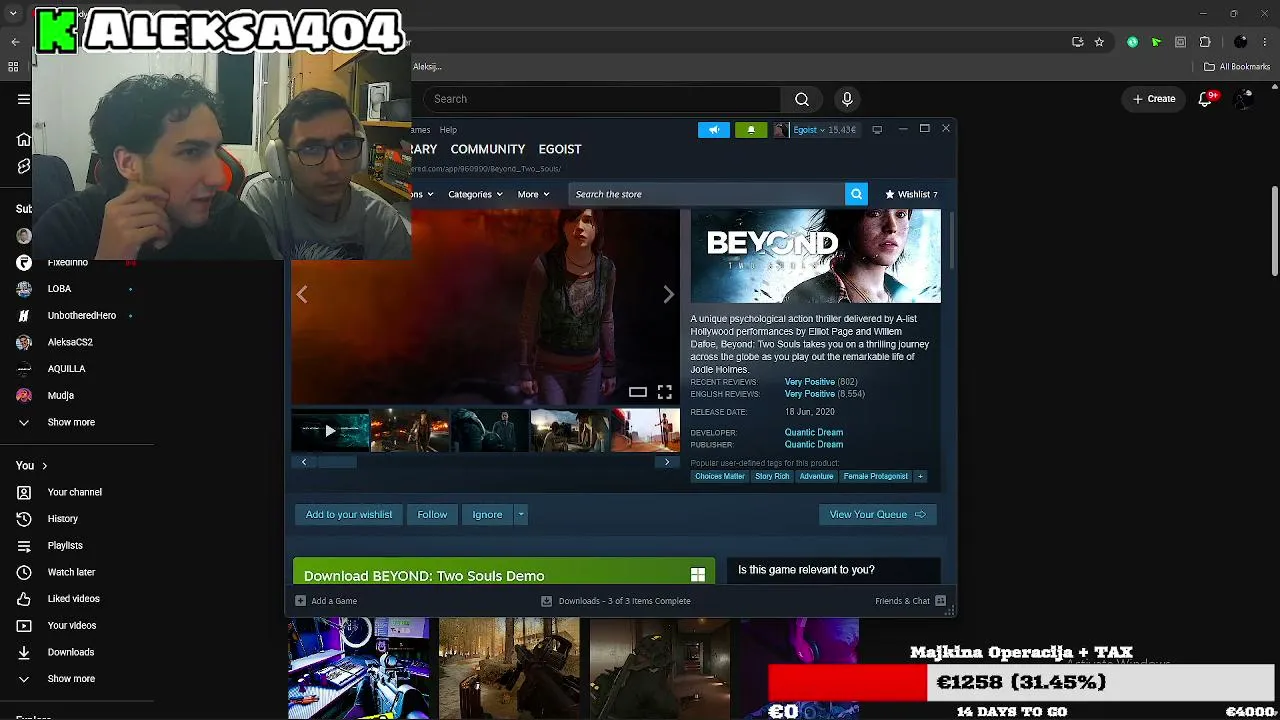Start YouTube voice search with microphone
The image size is (1280, 720).
(x=847, y=99)
